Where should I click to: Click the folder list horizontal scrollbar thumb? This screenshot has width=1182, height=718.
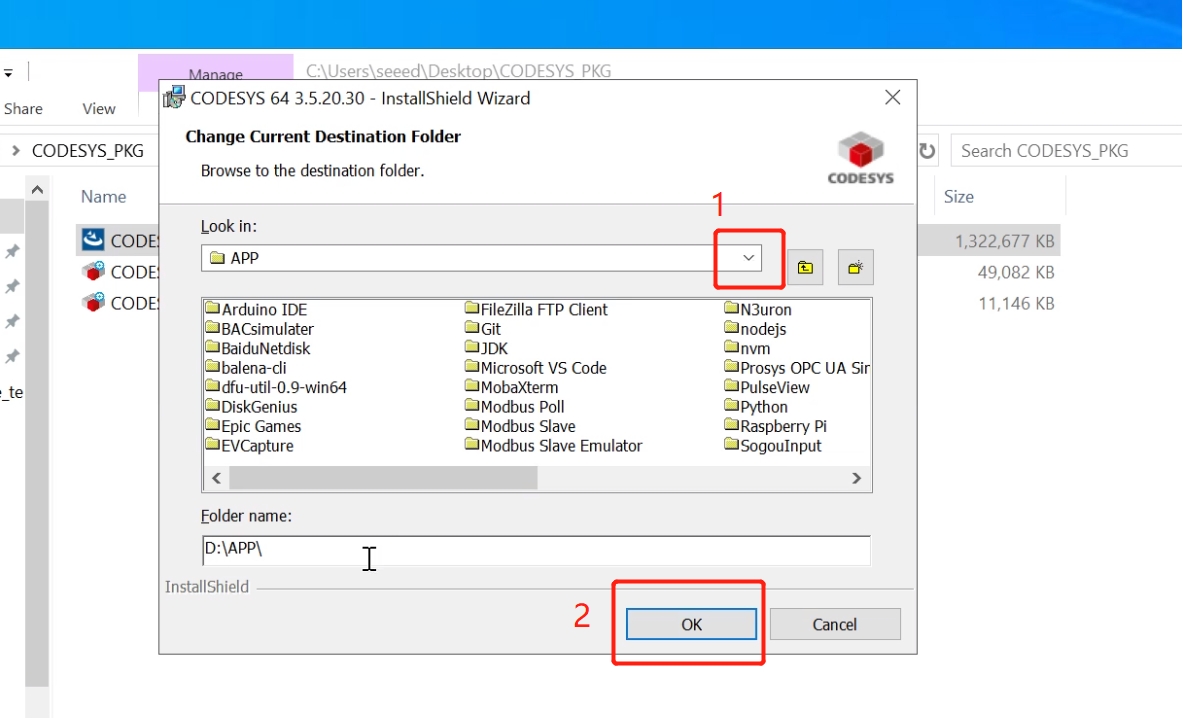pos(383,478)
